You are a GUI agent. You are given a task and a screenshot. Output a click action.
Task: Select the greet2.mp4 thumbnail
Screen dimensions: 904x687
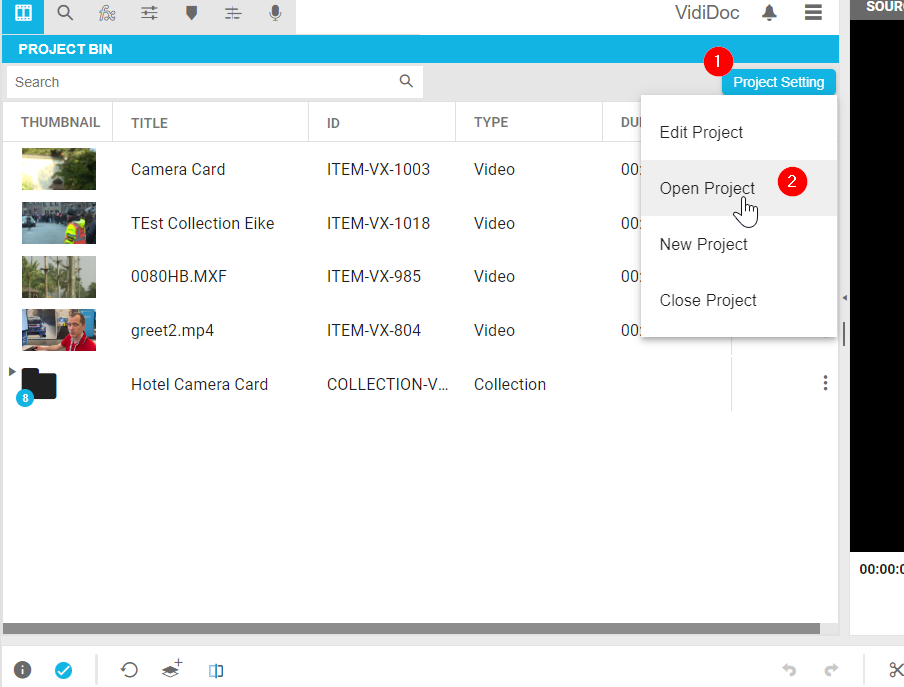(x=59, y=330)
